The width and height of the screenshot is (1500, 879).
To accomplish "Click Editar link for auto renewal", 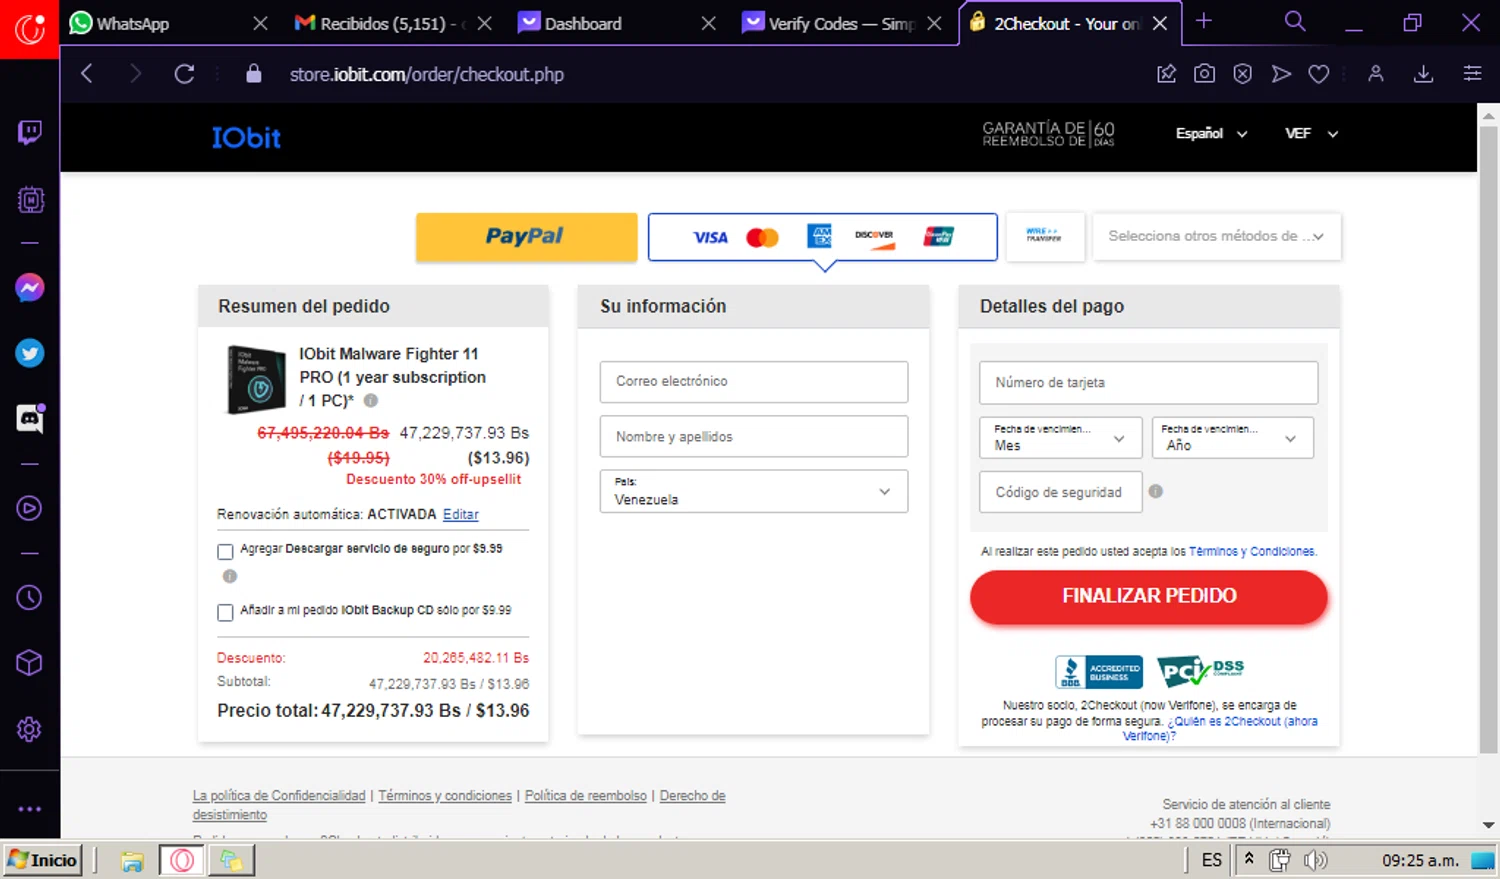I will click(x=461, y=515).
